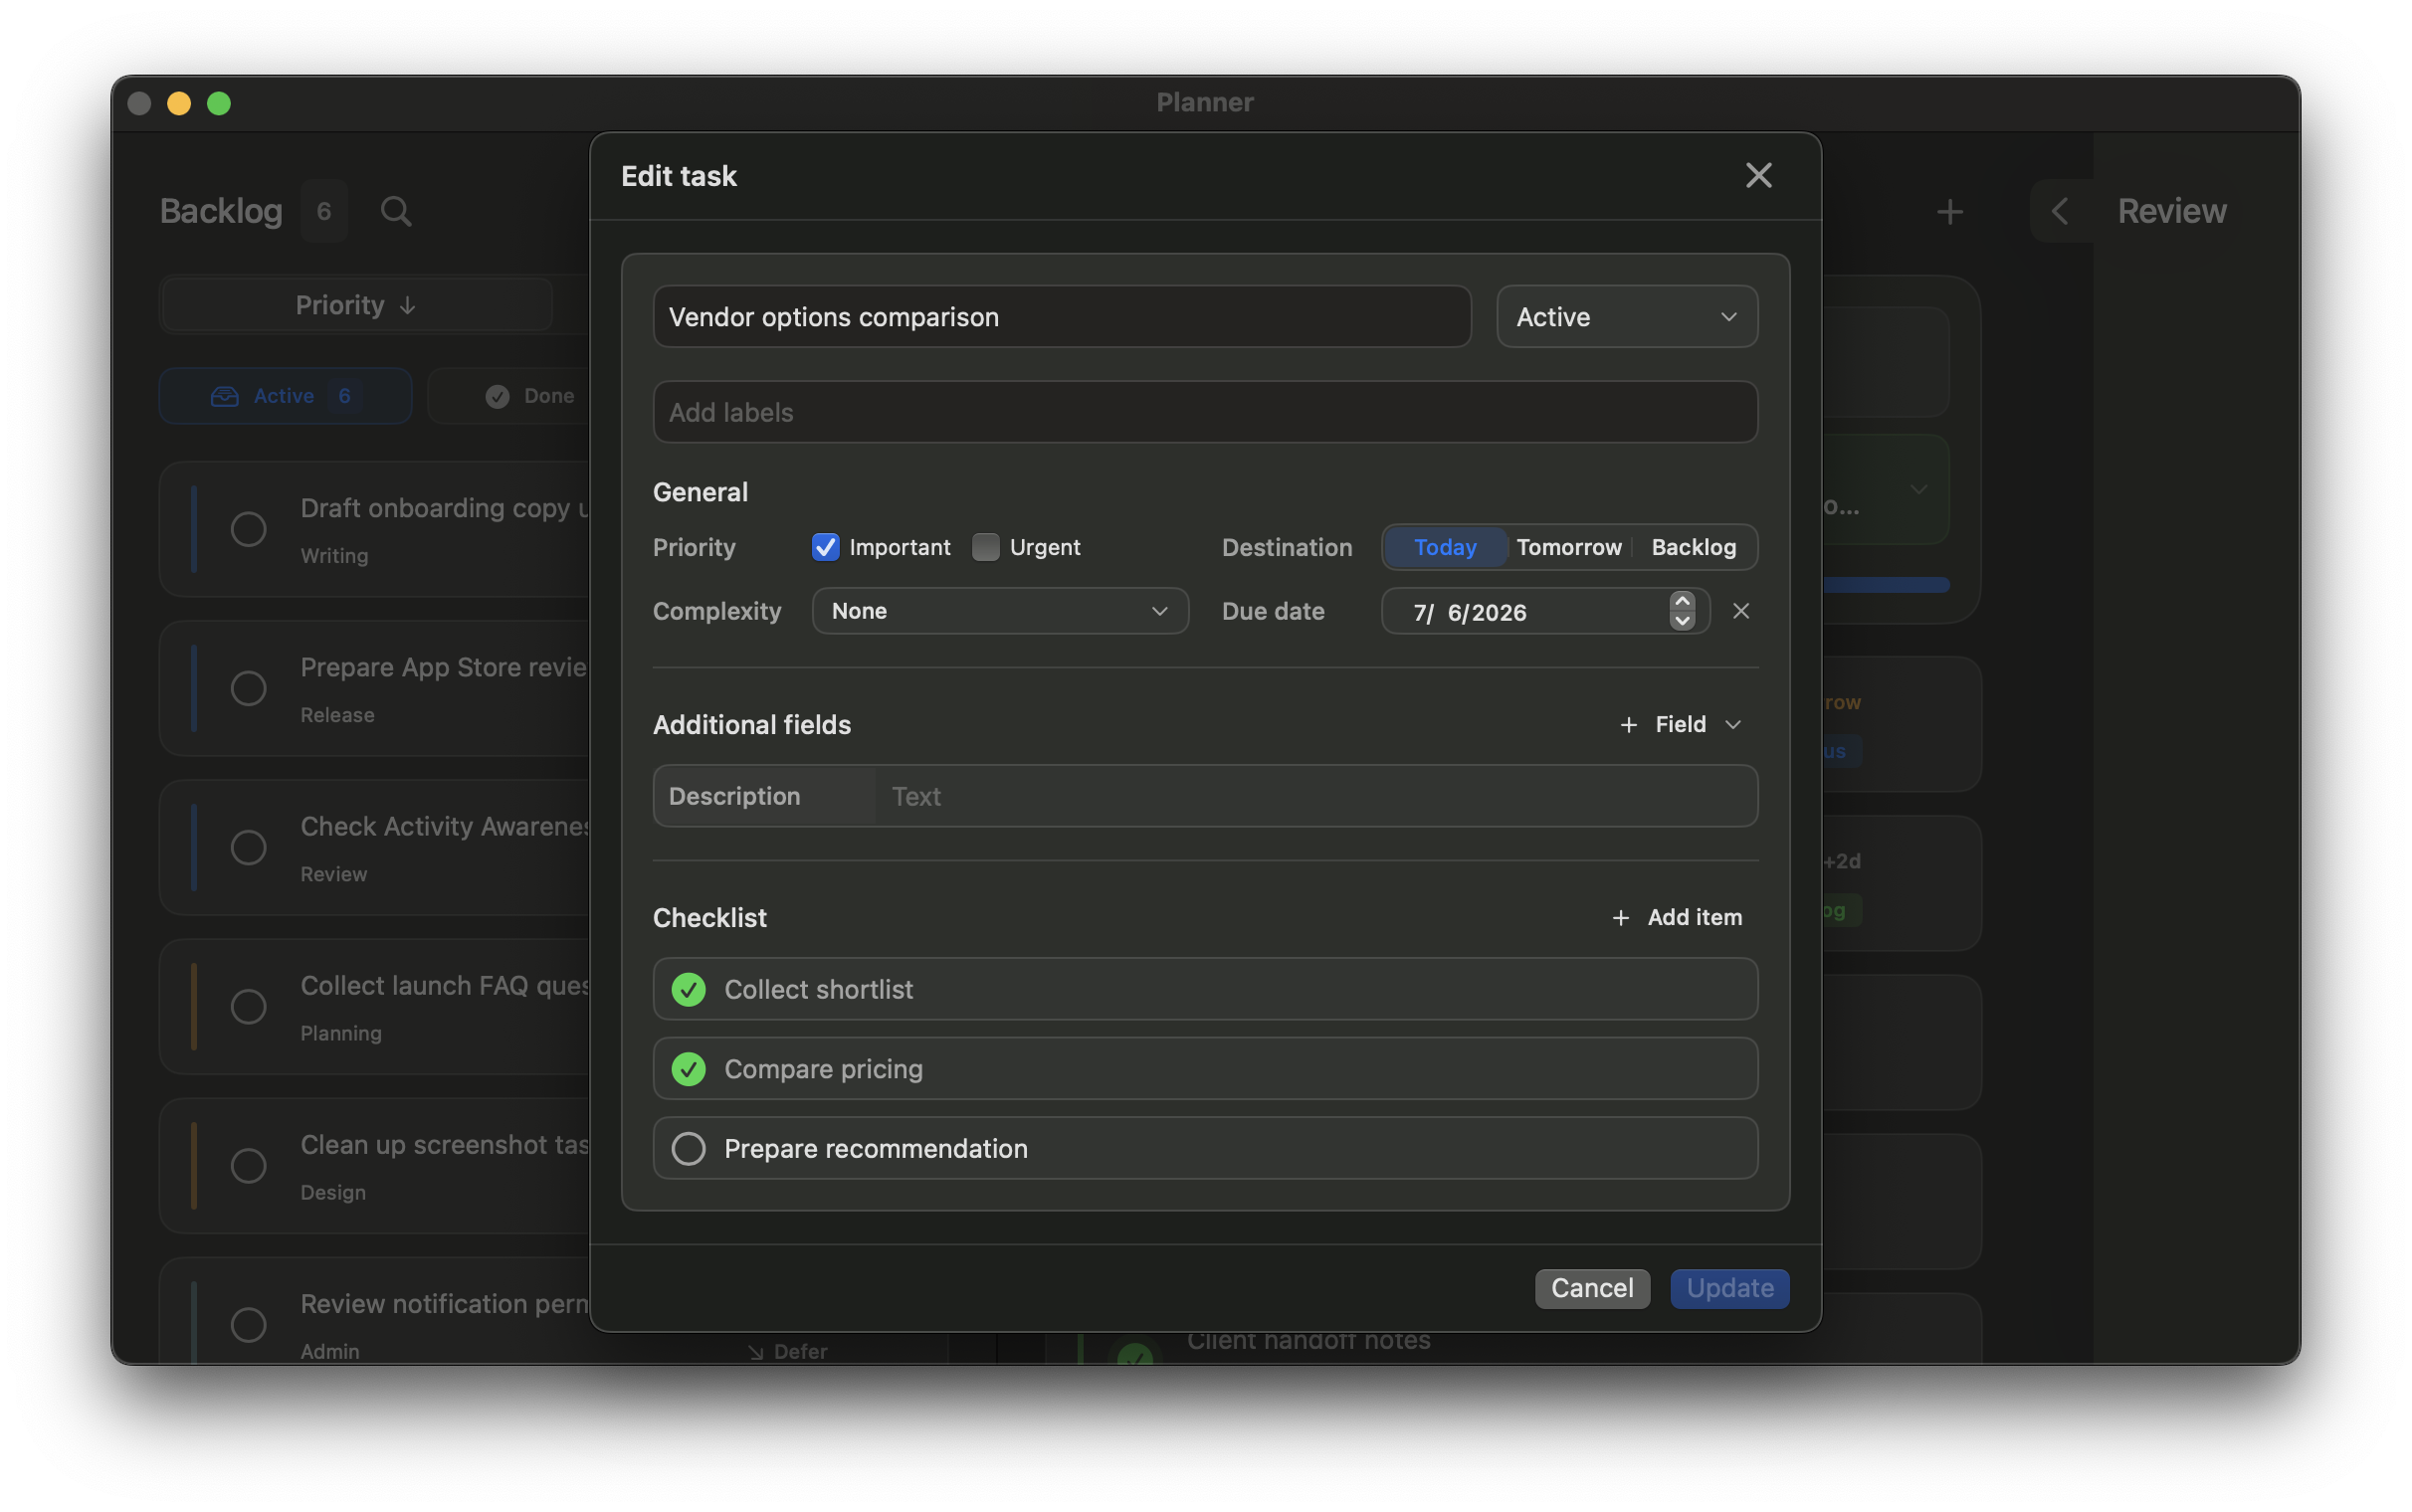Click the task title input field
2412x1512 pixels.
pyautogui.click(x=1061, y=317)
